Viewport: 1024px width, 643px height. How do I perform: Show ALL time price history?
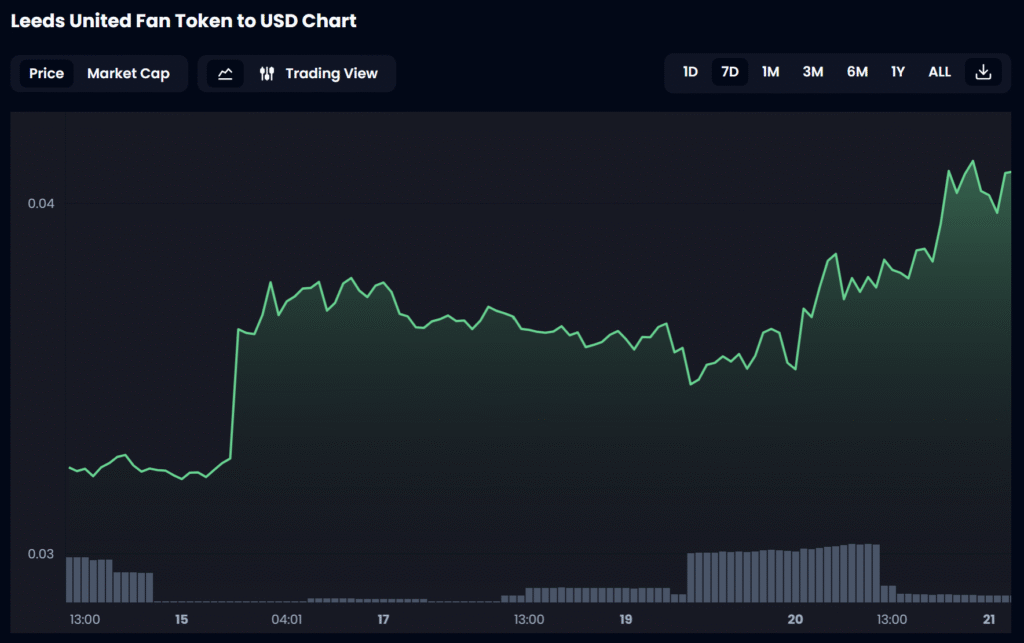coord(939,72)
